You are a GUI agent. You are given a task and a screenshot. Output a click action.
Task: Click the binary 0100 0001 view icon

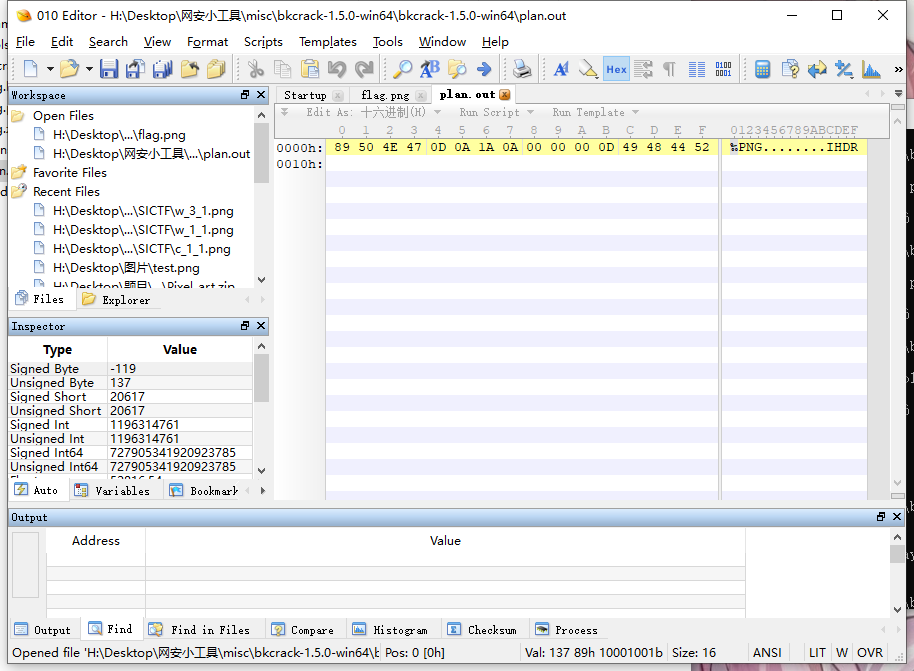(723, 69)
